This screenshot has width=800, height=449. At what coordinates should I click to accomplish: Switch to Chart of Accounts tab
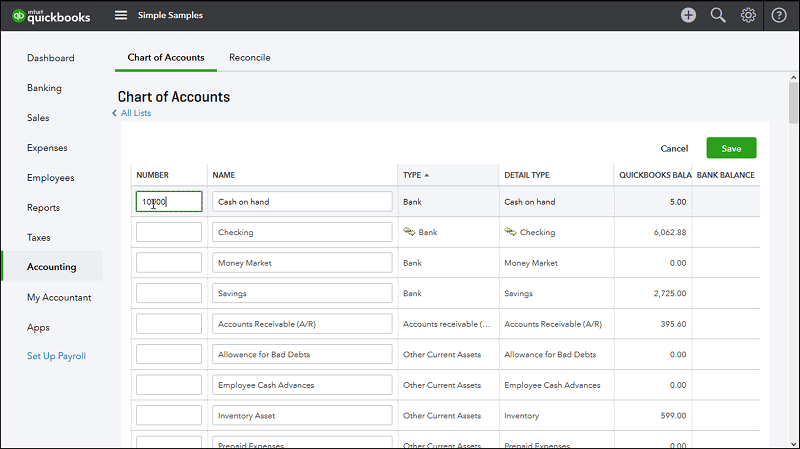(x=166, y=58)
